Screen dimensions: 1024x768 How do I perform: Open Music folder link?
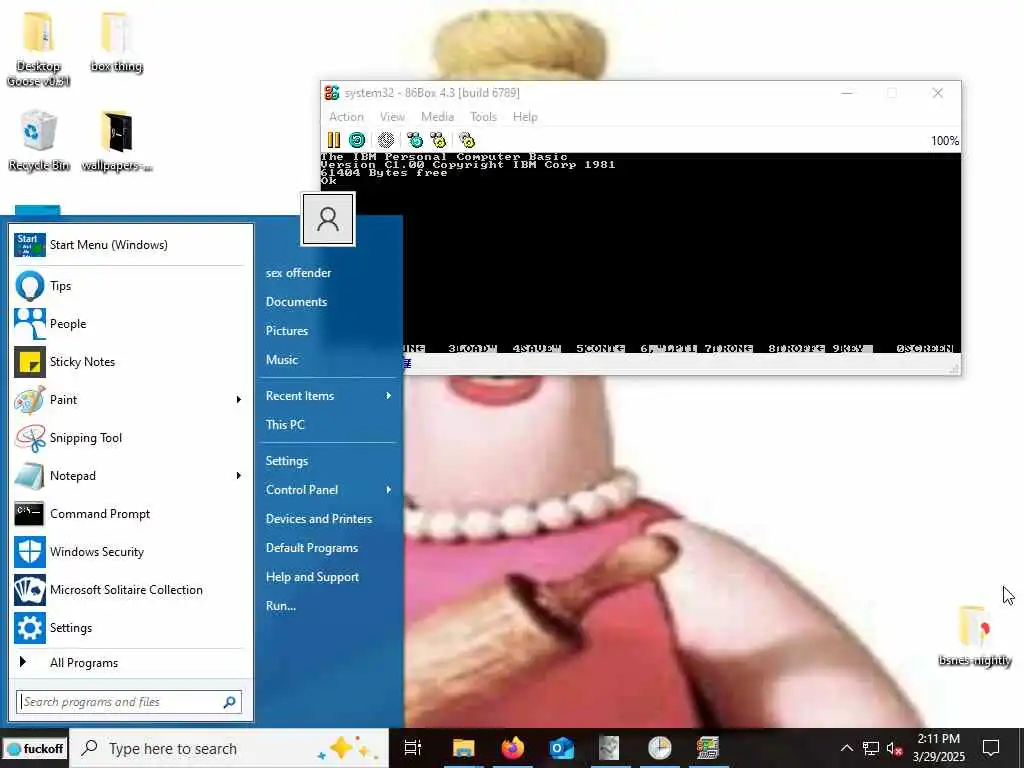click(281, 360)
